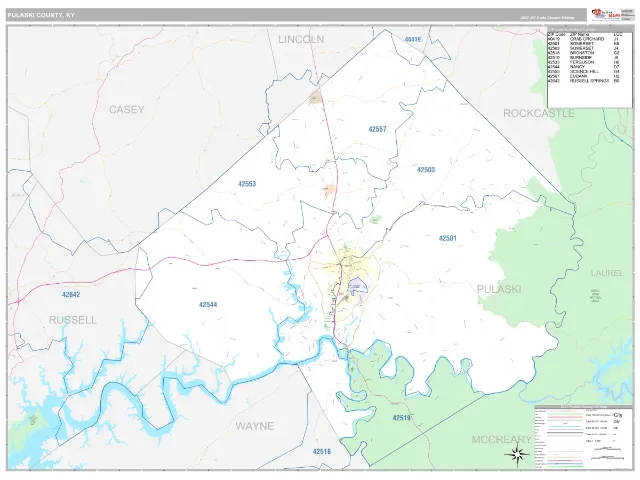Select the PULASKI county label
Screen dimensions: 640x480
499,289
